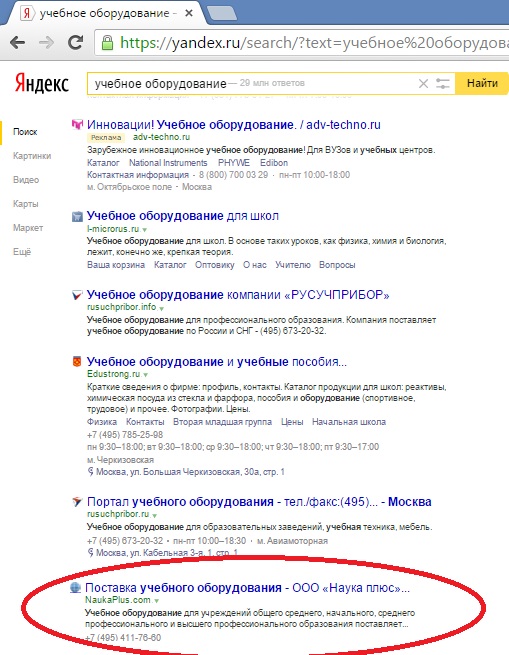Expand dropdown arrow next to l-microrus.ru
This screenshot has height=655, width=509.
click(145, 230)
